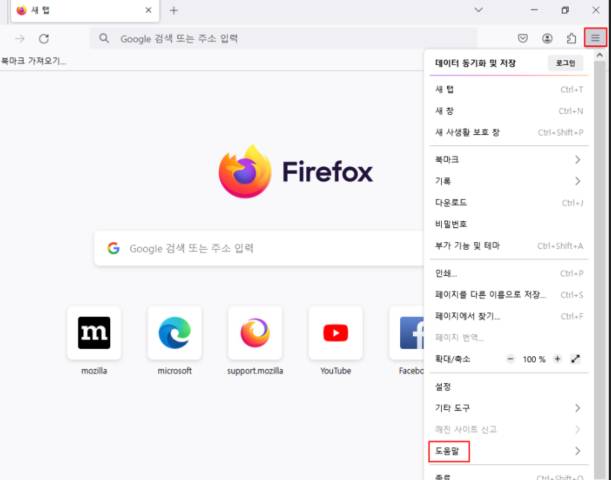Open 설정 from the menu
Screen dimensions: 611x480
[x=509, y=387]
